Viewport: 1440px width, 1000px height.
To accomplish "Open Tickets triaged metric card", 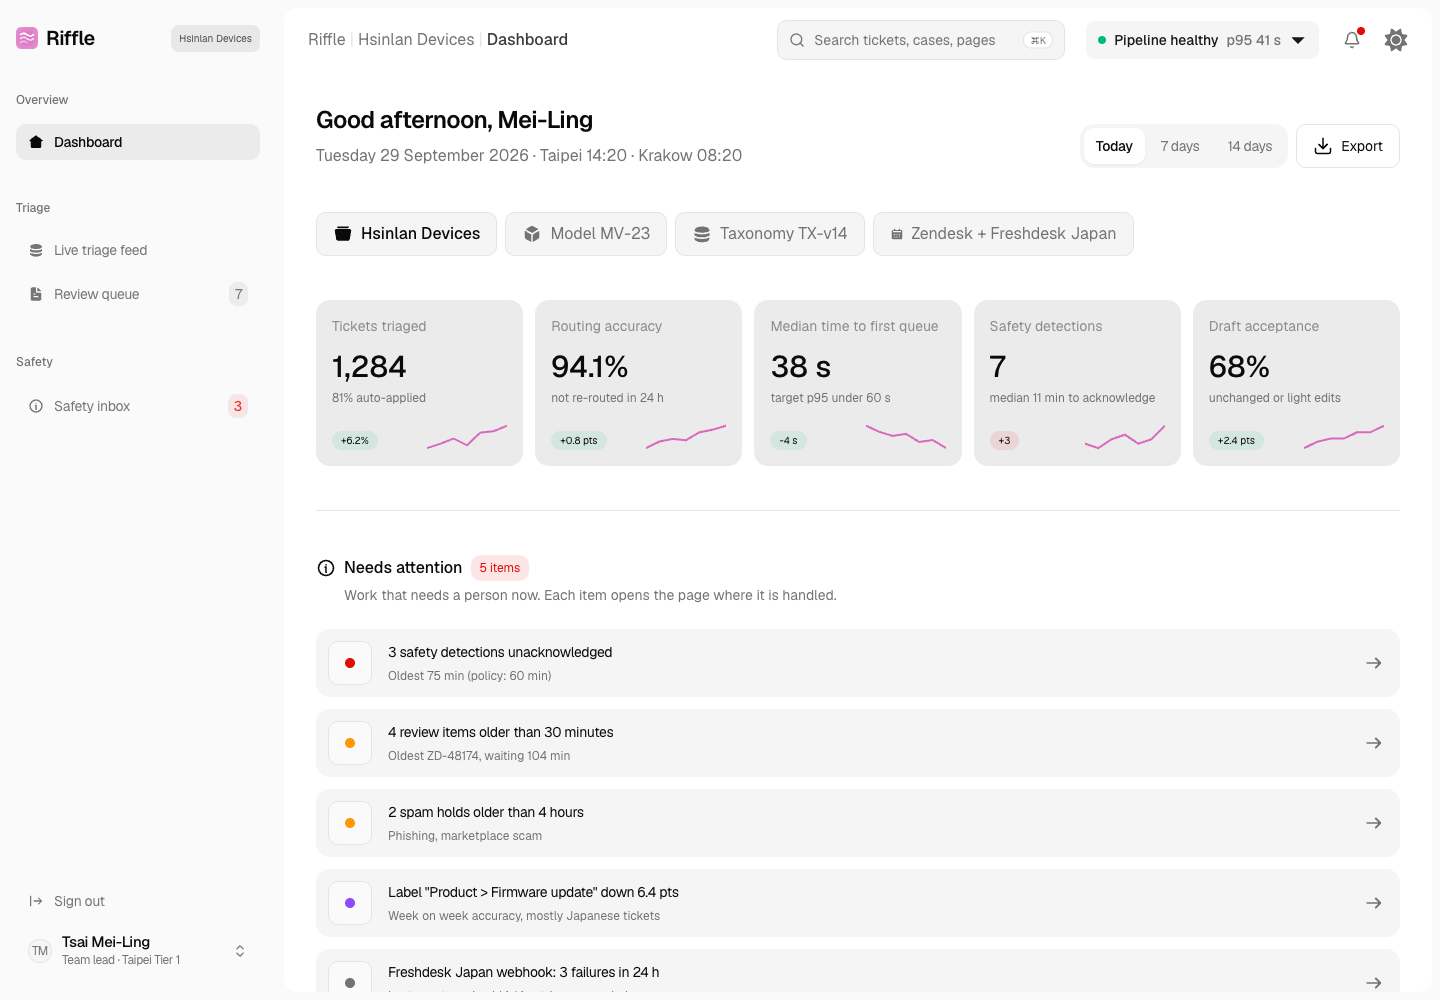I will pyautogui.click(x=419, y=383).
